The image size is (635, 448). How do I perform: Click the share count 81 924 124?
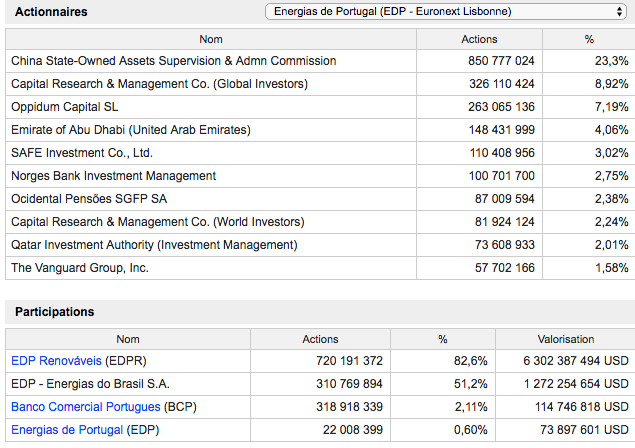tap(505, 222)
